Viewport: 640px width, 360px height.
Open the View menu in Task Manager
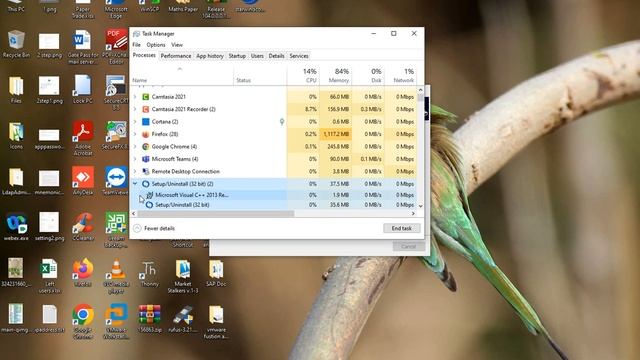click(177, 45)
